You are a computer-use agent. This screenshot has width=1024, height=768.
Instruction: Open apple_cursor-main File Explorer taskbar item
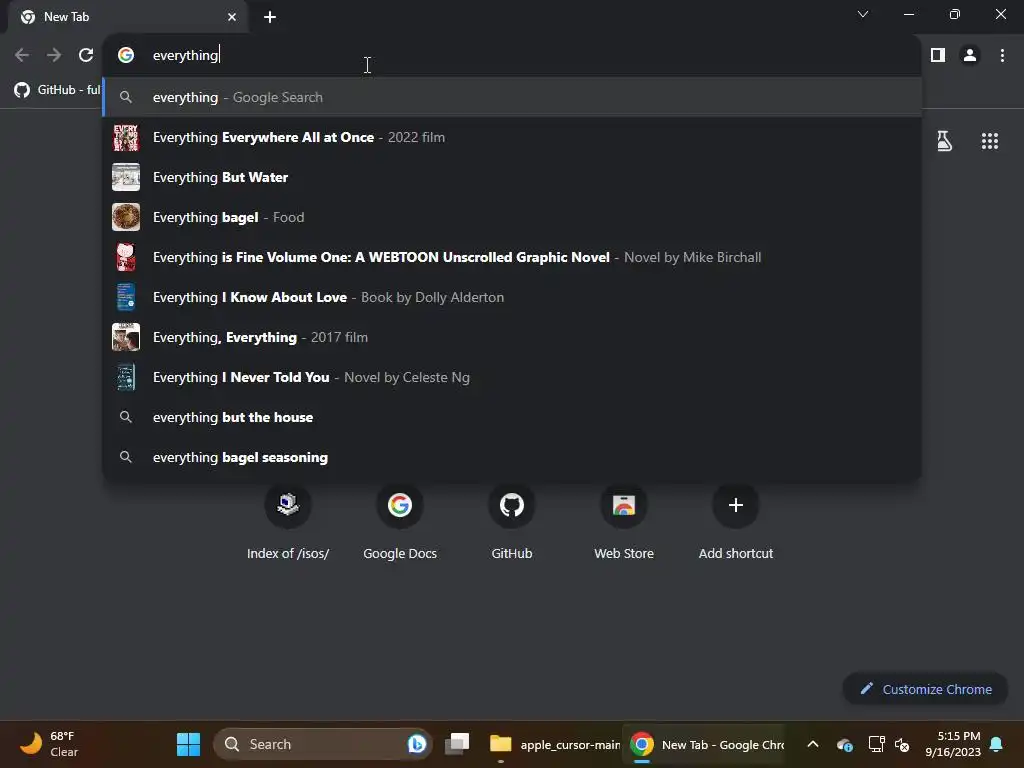554,744
